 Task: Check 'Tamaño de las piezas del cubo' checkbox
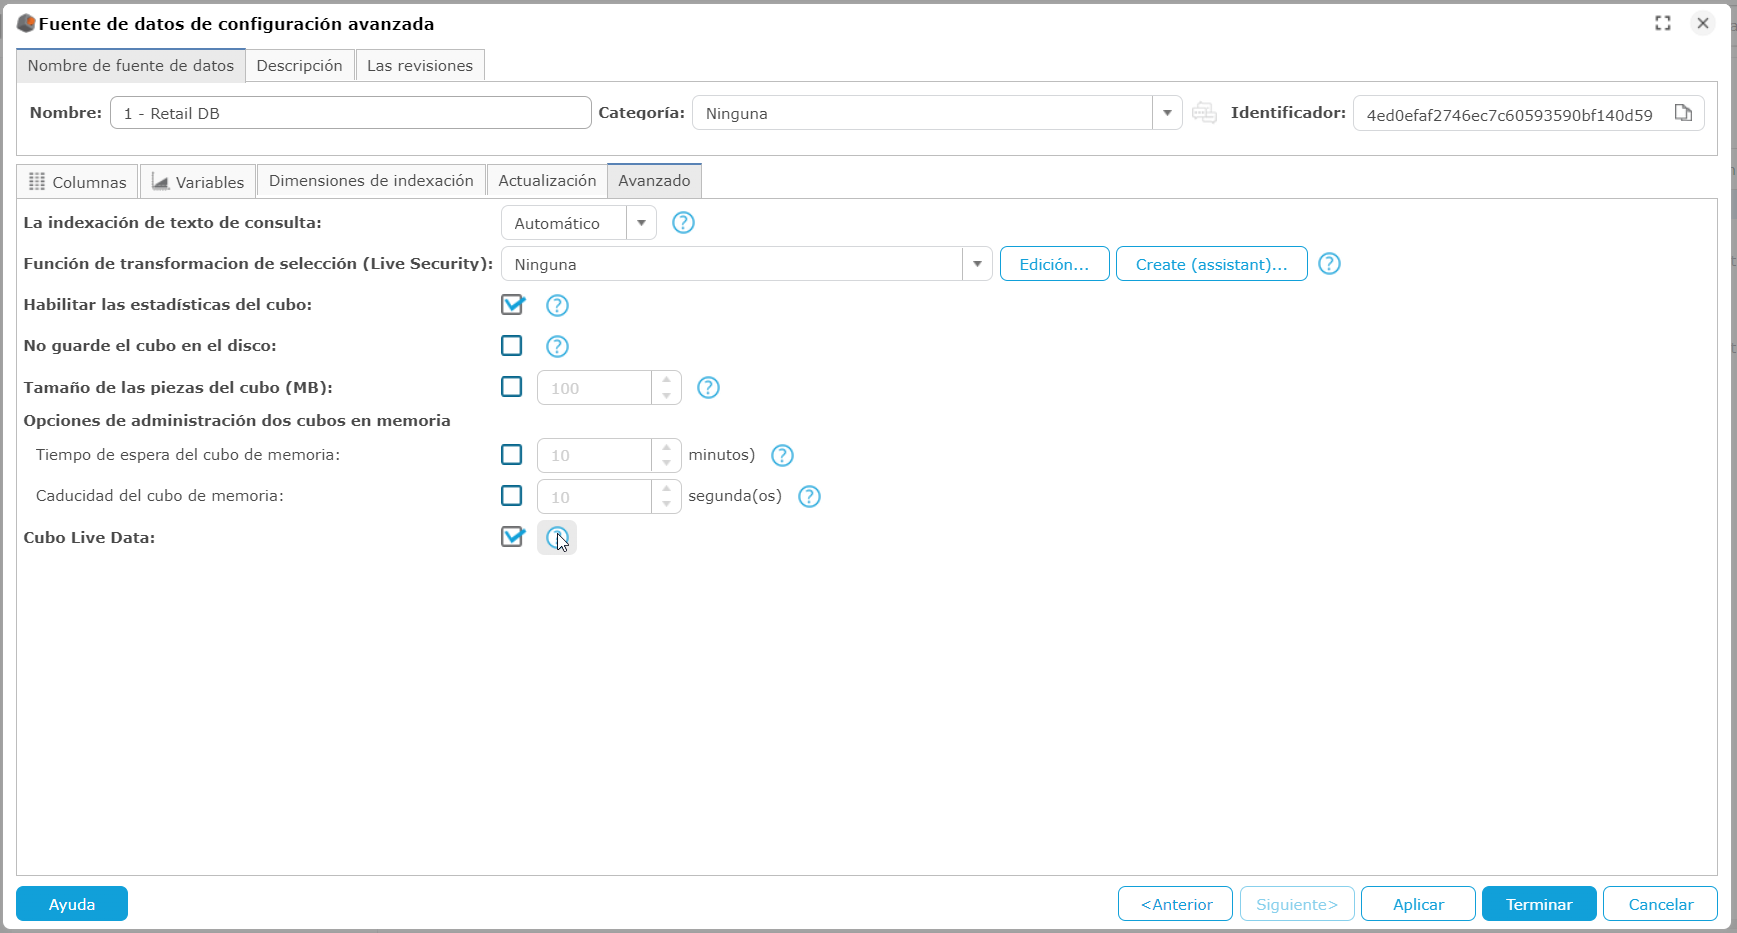point(512,387)
